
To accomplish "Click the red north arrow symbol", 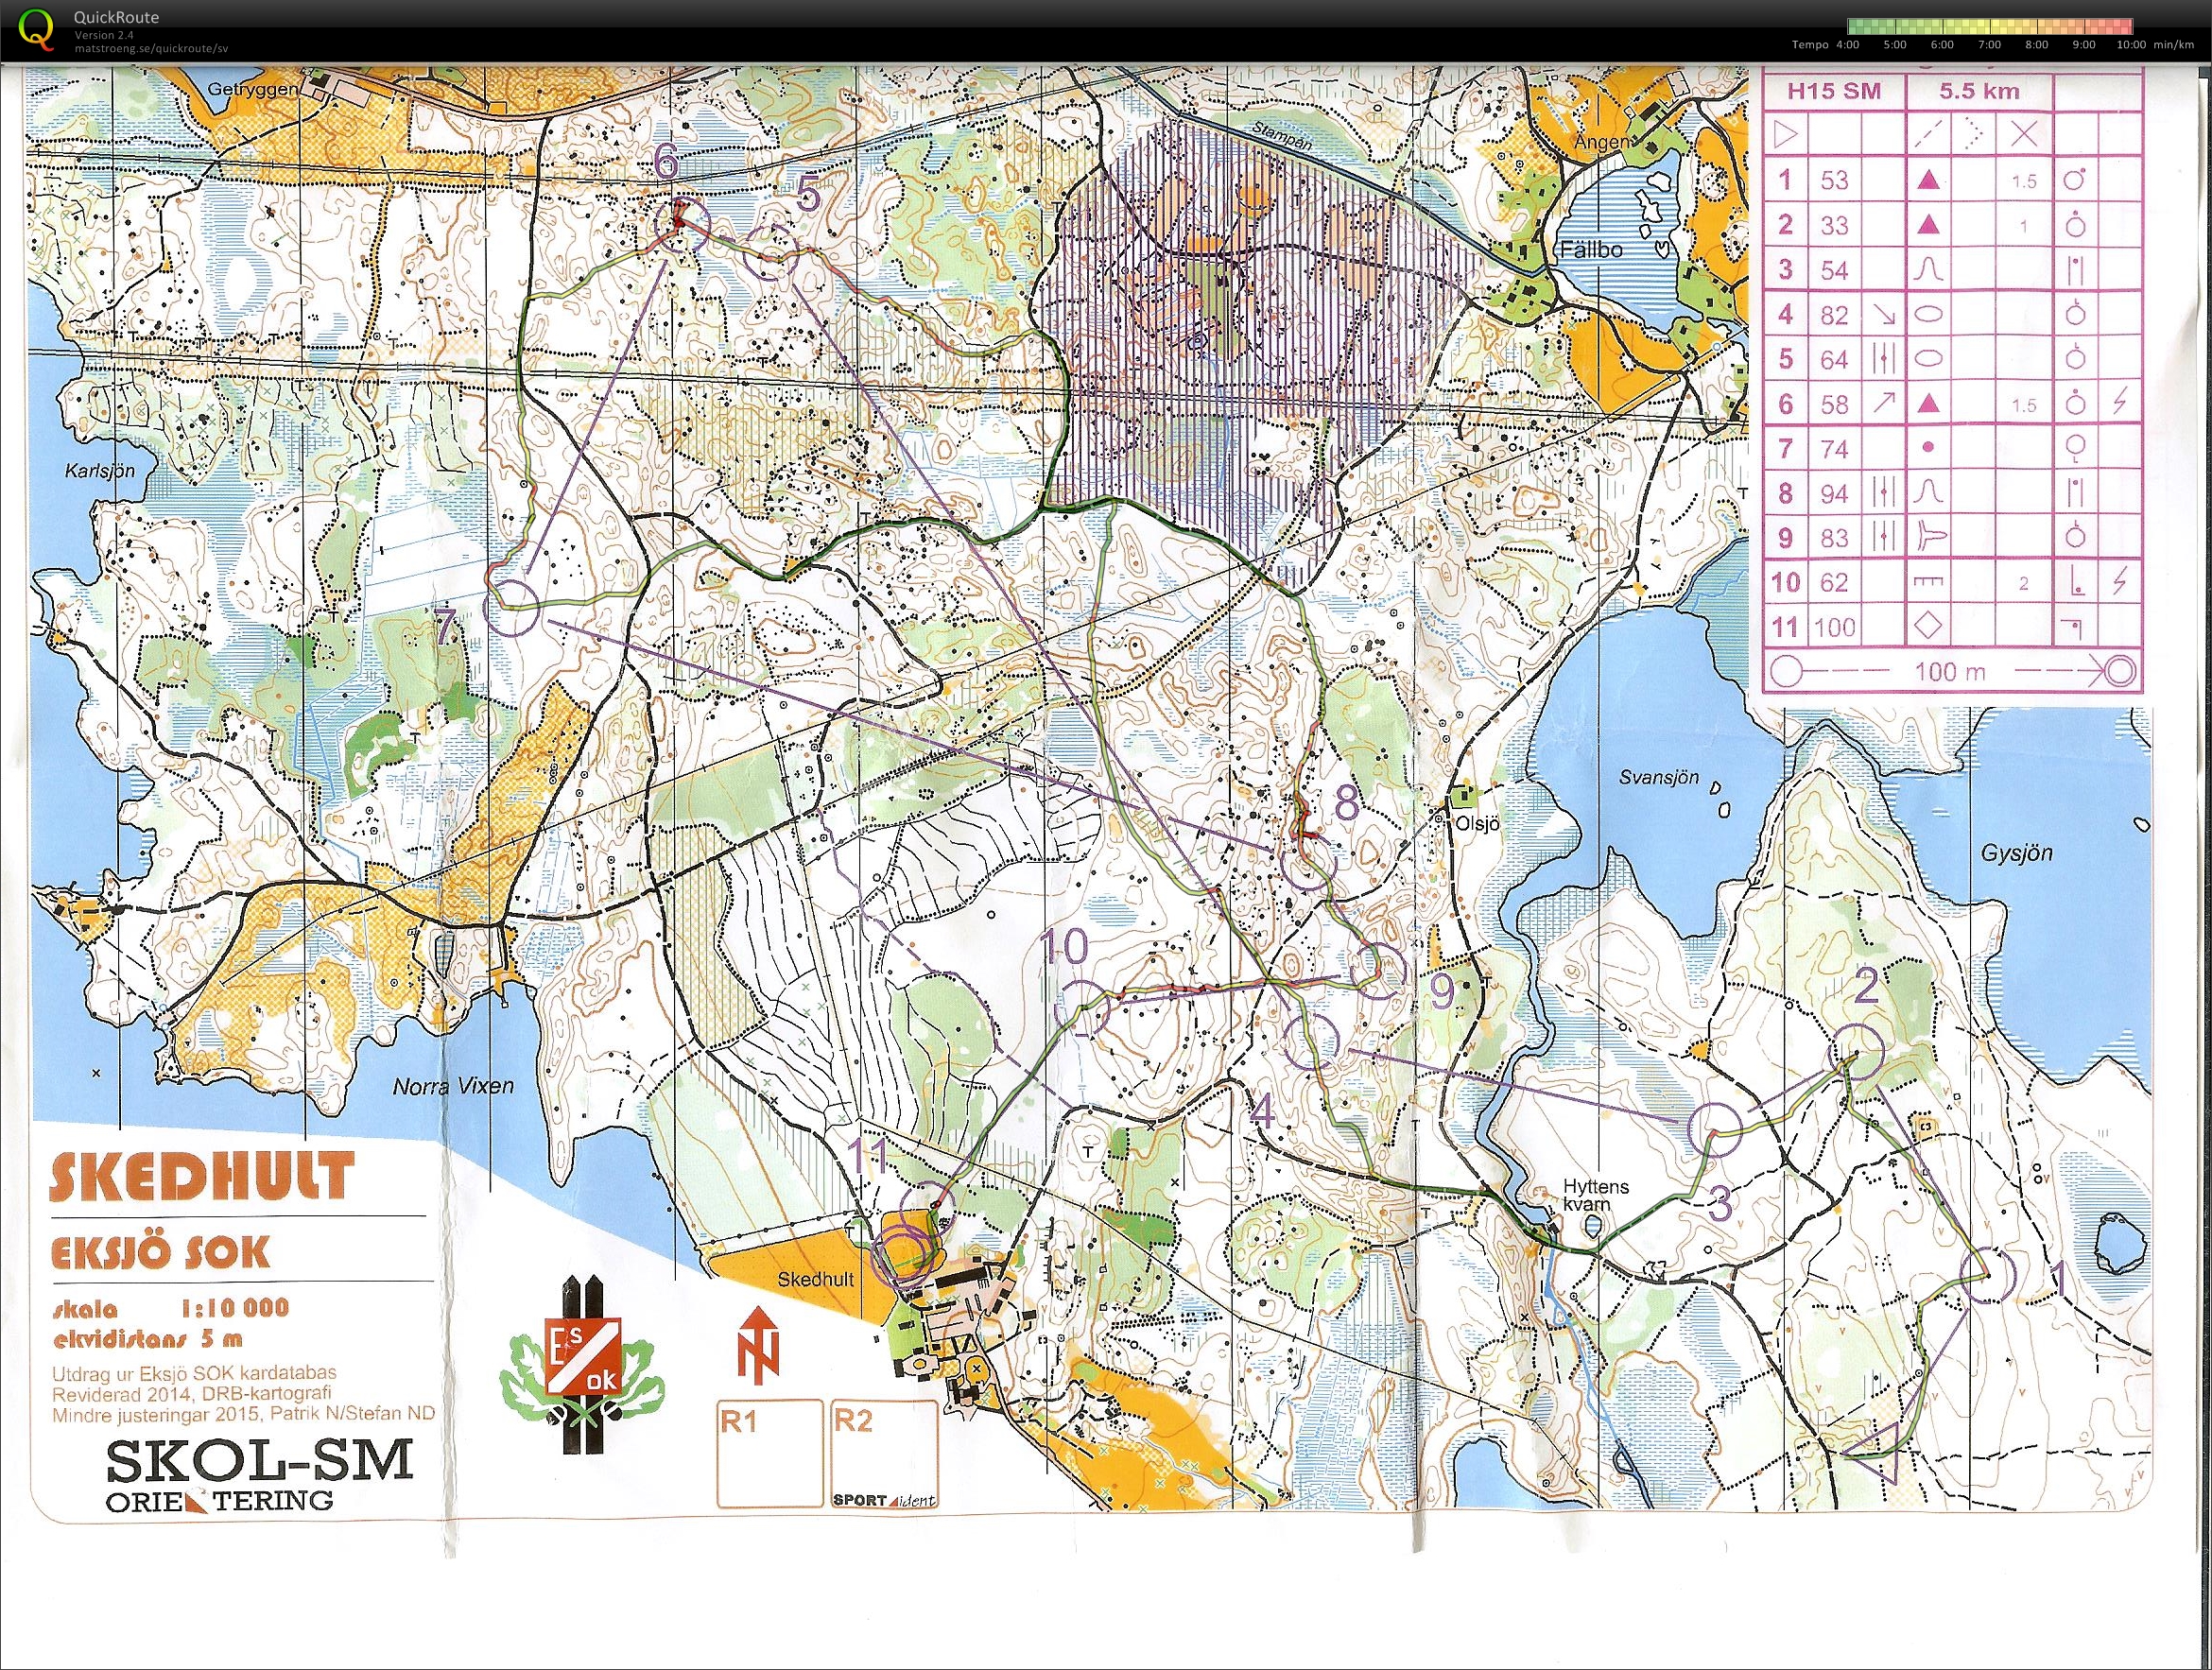I will coord(759,1343).
